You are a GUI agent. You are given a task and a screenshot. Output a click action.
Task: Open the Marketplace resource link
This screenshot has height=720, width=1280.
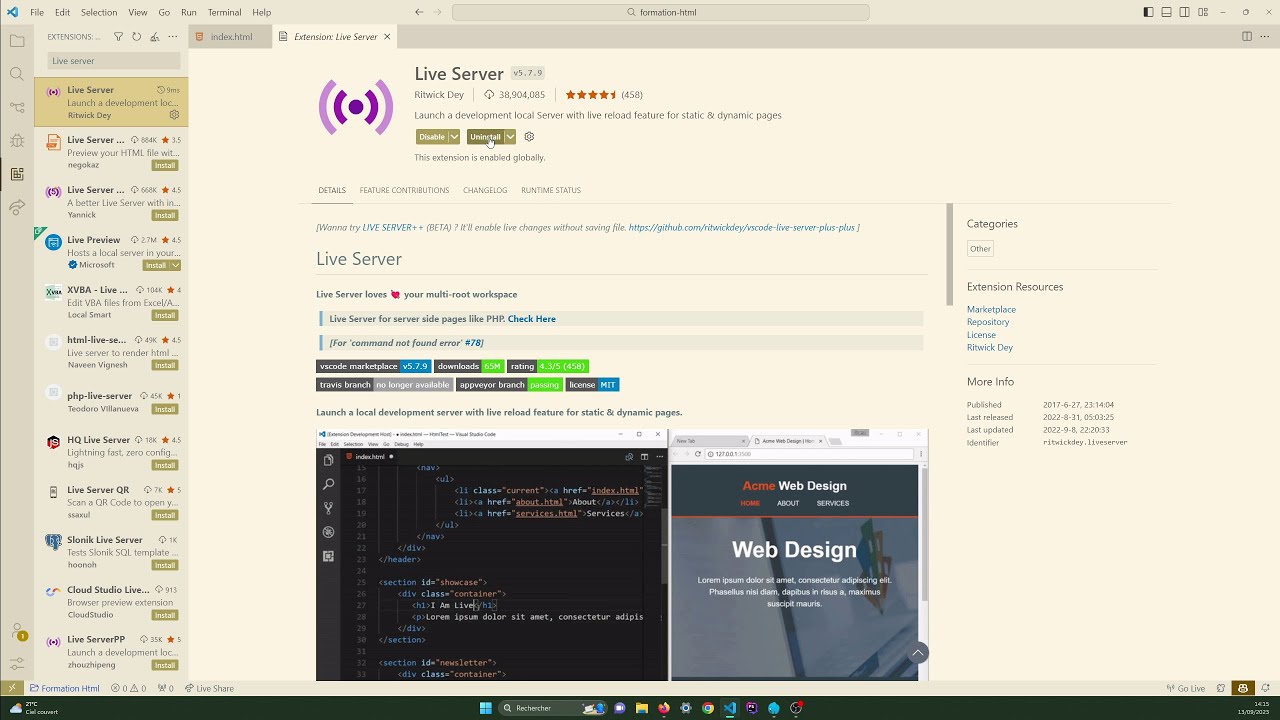[991, 309]
